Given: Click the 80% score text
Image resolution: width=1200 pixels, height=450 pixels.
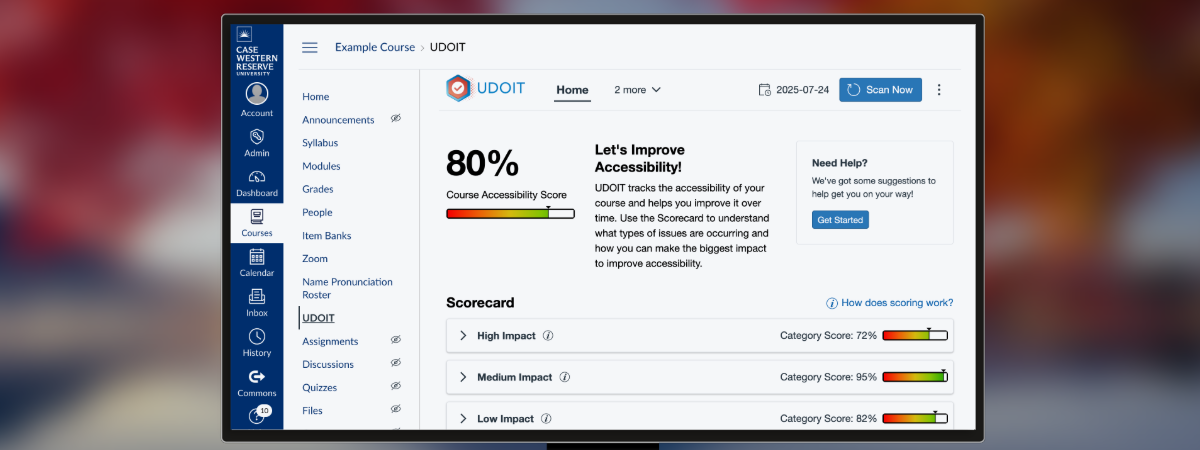Looking at the screenshot, I should (482, 163).
